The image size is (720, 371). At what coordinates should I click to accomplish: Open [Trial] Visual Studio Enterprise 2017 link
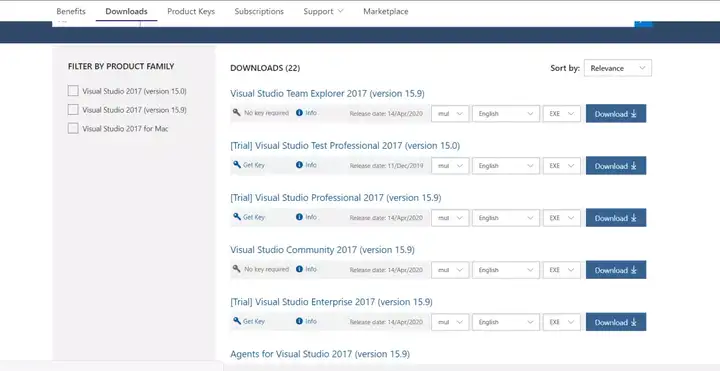[331, 302]
